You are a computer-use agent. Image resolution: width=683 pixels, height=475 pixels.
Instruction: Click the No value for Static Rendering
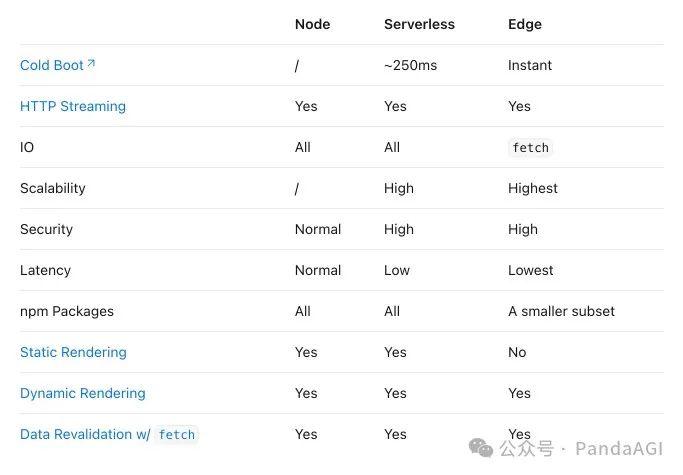517,352
